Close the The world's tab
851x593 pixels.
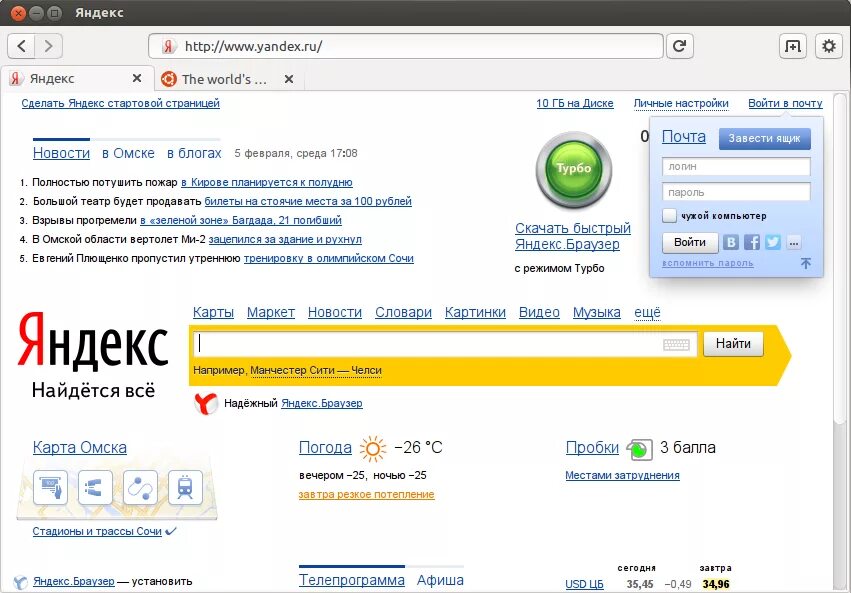point(289,79)
